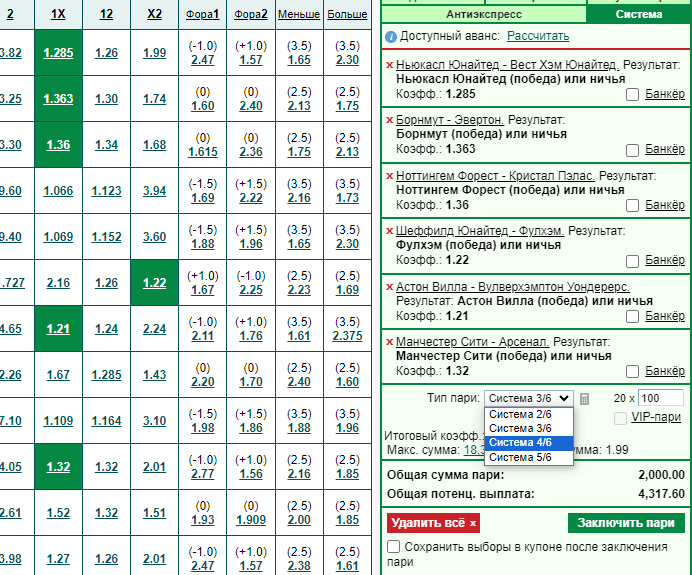Select Система 5/6 from the dropdown list
This screenshot has width=692, height=575.
(529, 457)
